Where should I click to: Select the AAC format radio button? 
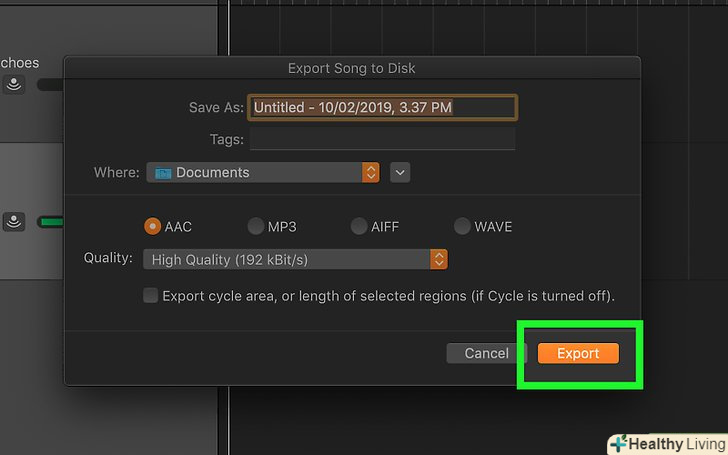click(153, 227)
